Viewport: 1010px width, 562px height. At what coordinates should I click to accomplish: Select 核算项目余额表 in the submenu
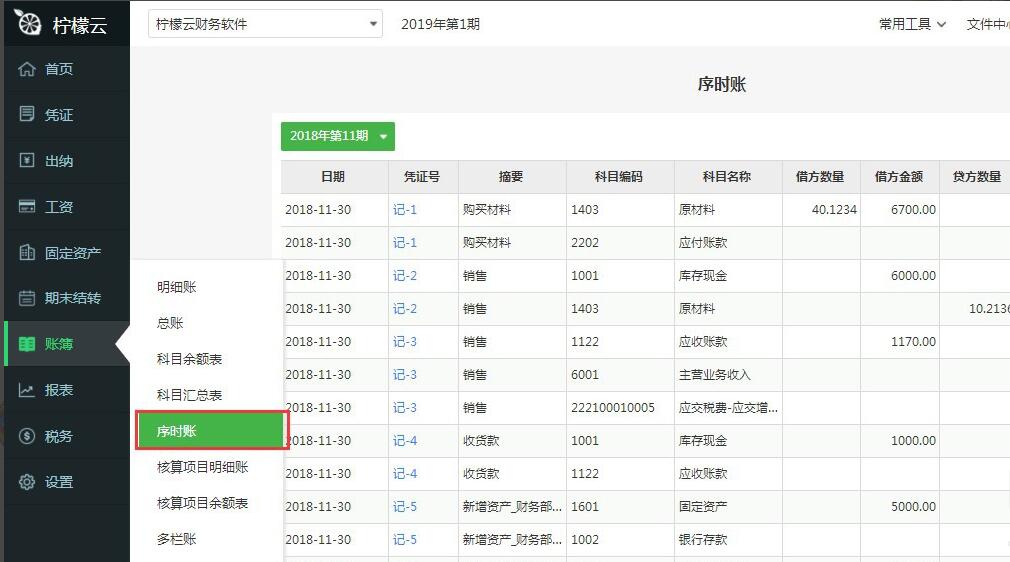pyautogui.click(x=202, y=503)
